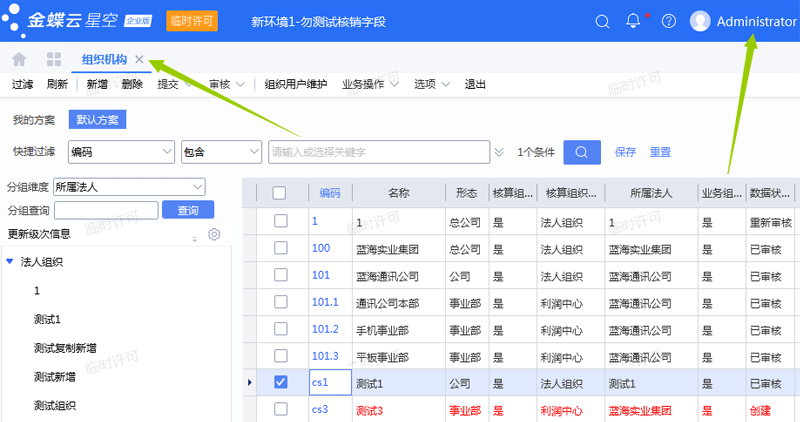Click the 名称 column header
Image resolution: width=800 pixels, height=422 pixels.
point(398,193)
